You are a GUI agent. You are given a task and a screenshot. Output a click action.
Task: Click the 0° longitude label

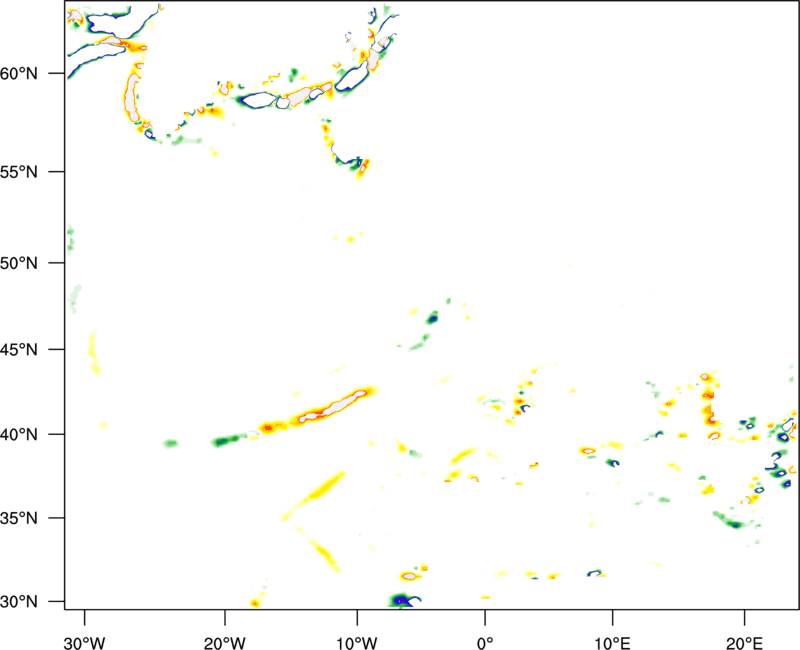tap(485, 643)
